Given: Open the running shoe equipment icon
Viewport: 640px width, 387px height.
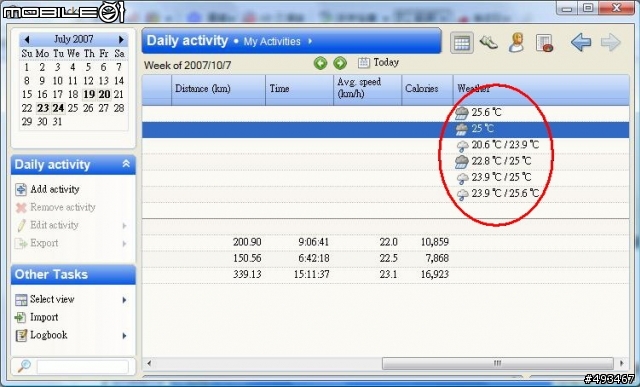Looking at the screenshot, I should point(489,42).
